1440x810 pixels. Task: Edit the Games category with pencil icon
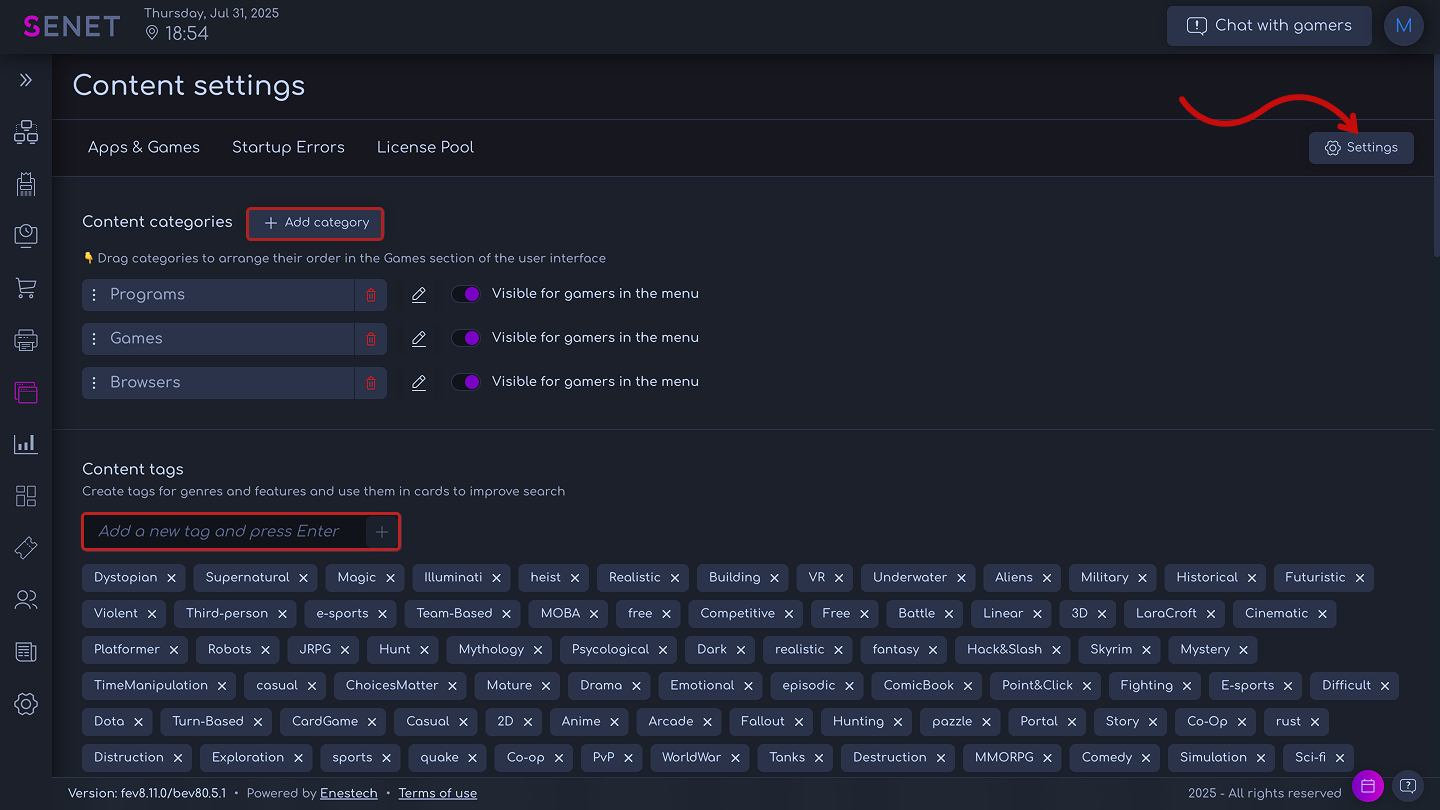[419, 339]
